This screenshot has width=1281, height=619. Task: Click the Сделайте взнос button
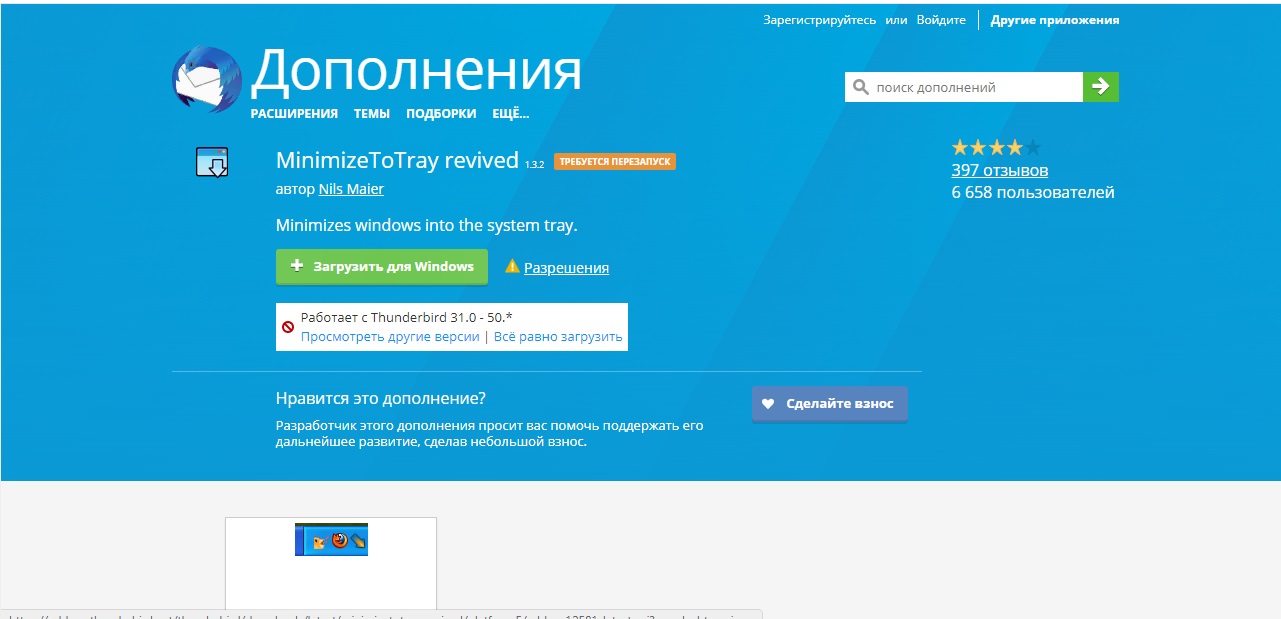tap(830, 404)
